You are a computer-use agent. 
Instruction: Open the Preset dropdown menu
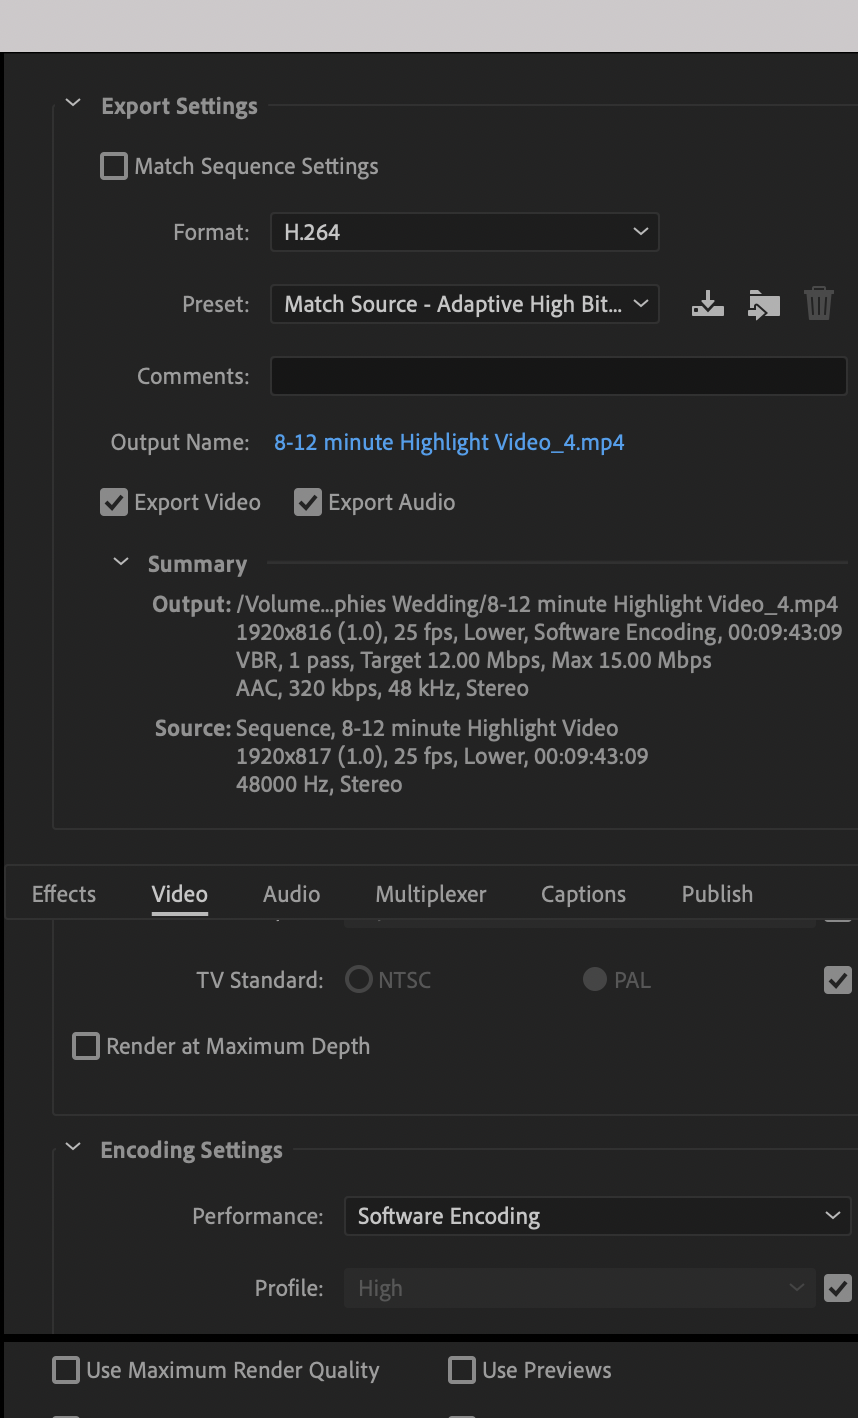point(464,304)
